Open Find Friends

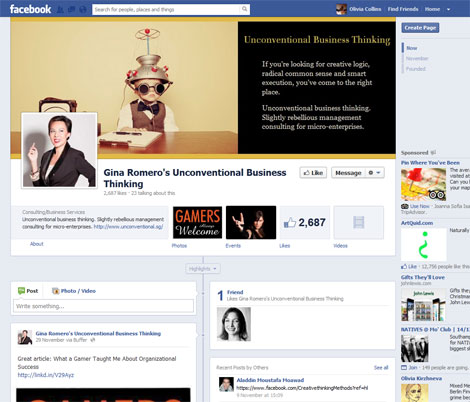tap(403, 9)
